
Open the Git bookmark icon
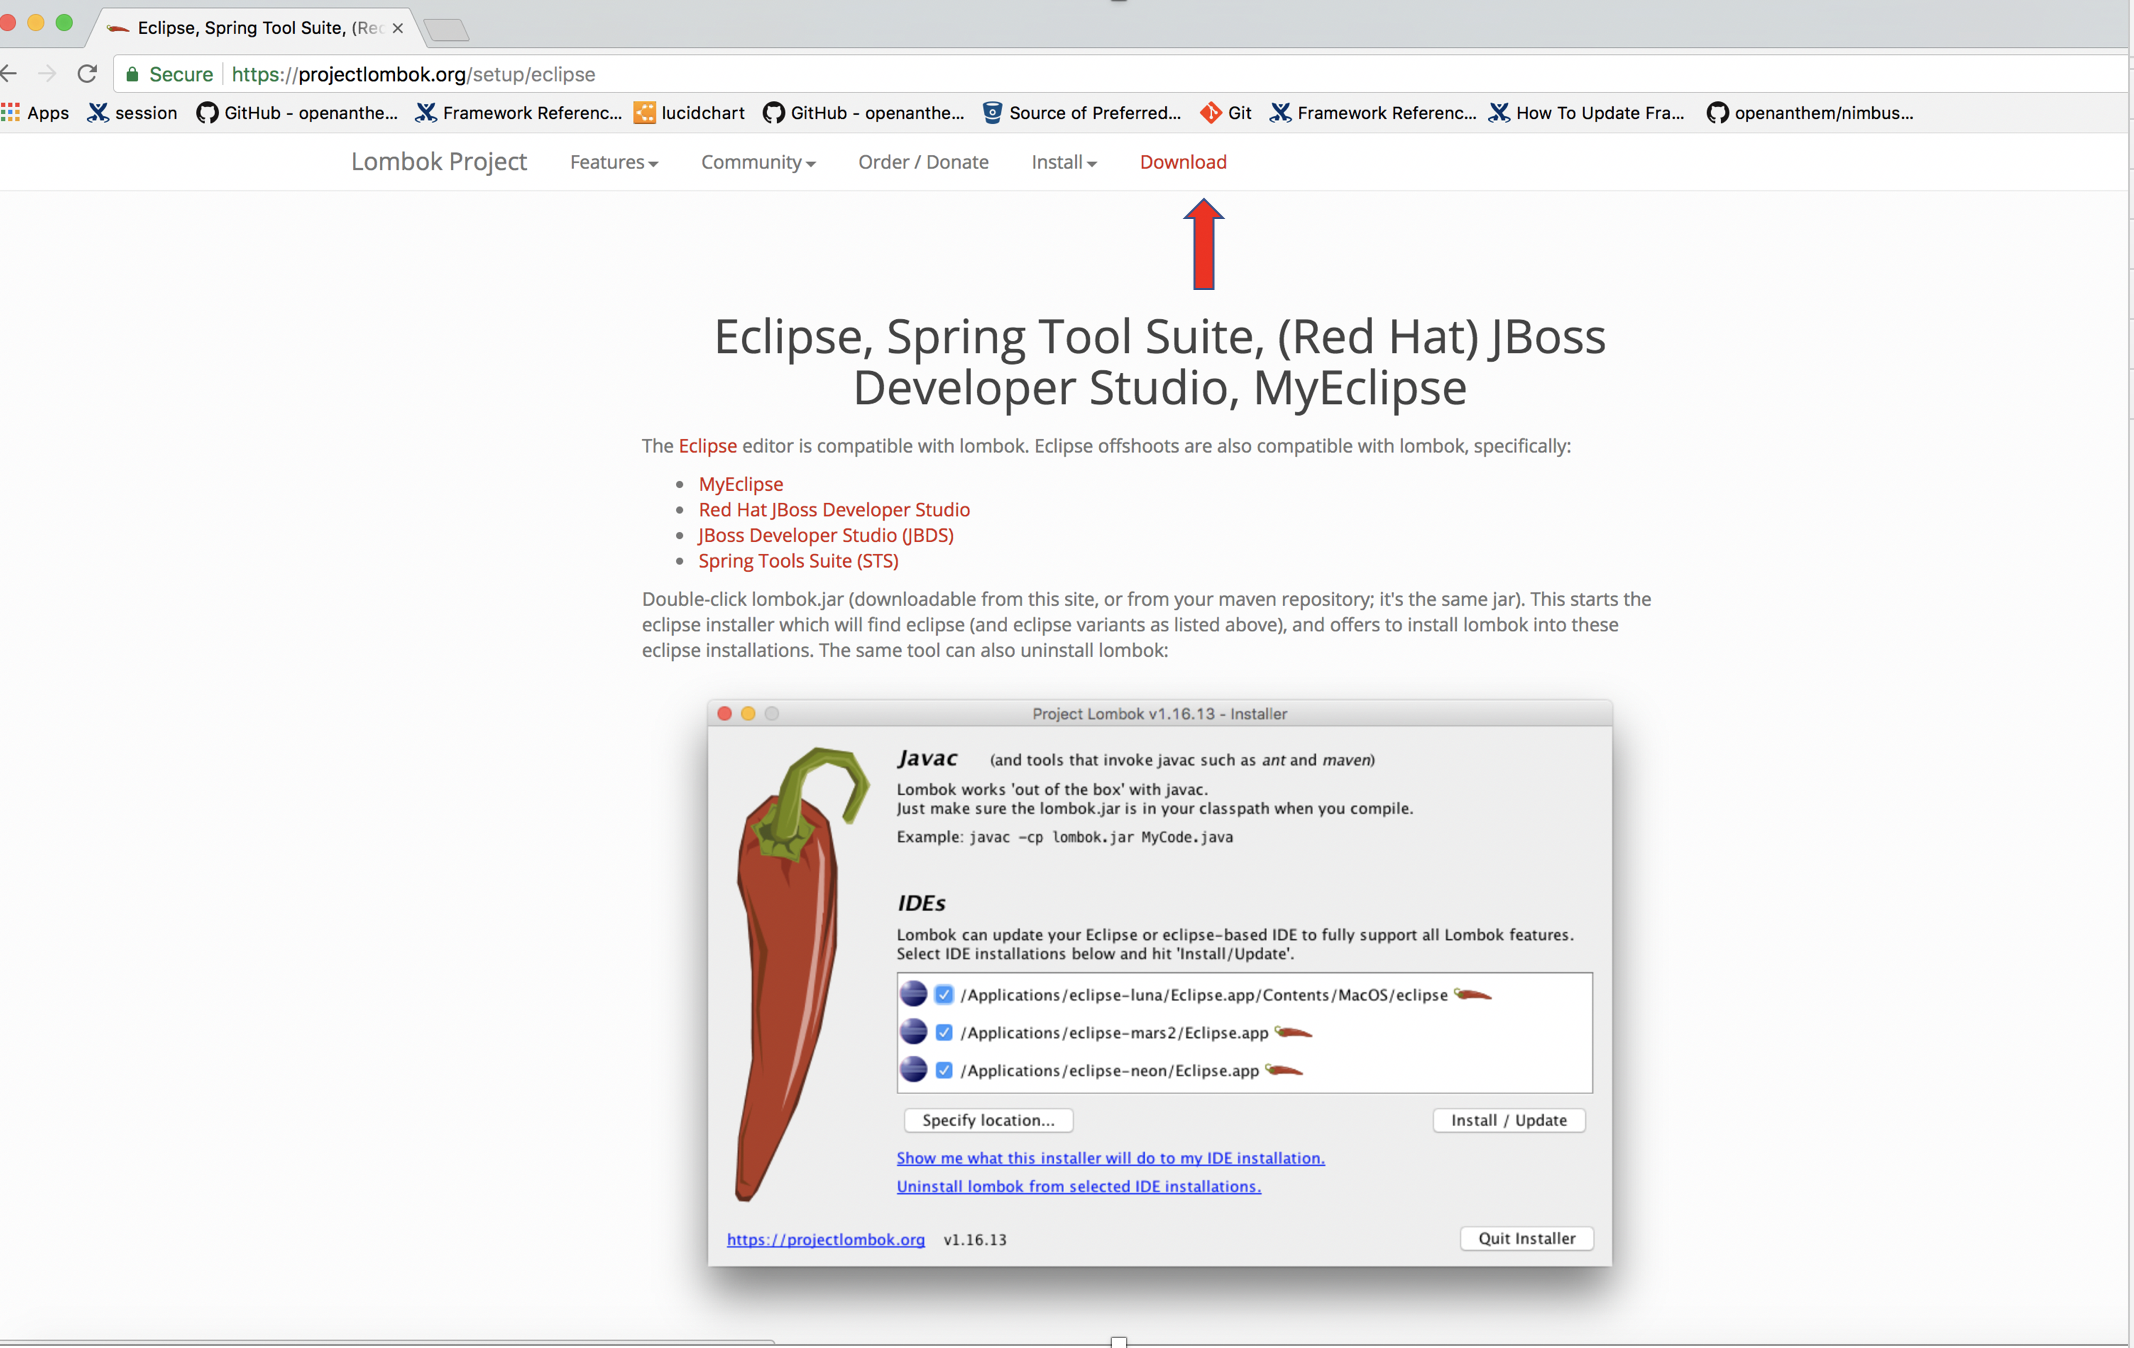click(x=1210, y=112)
